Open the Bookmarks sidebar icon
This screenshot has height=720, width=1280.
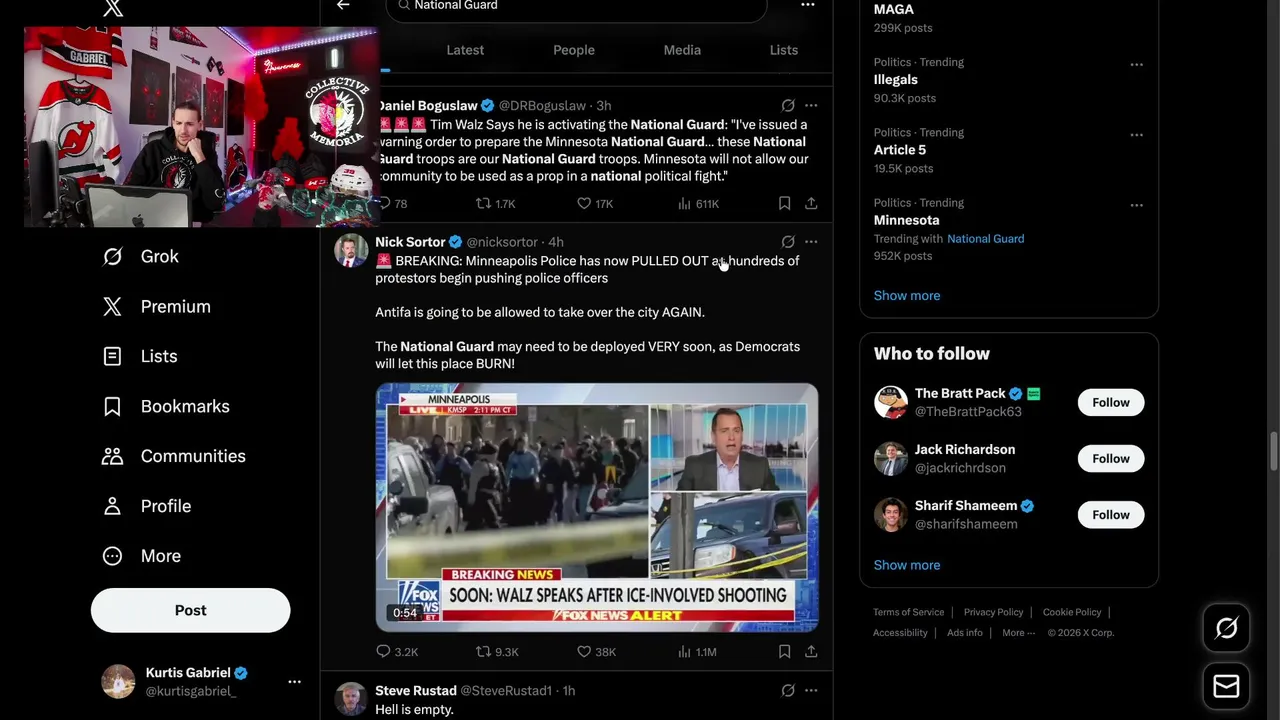[113, 406]
